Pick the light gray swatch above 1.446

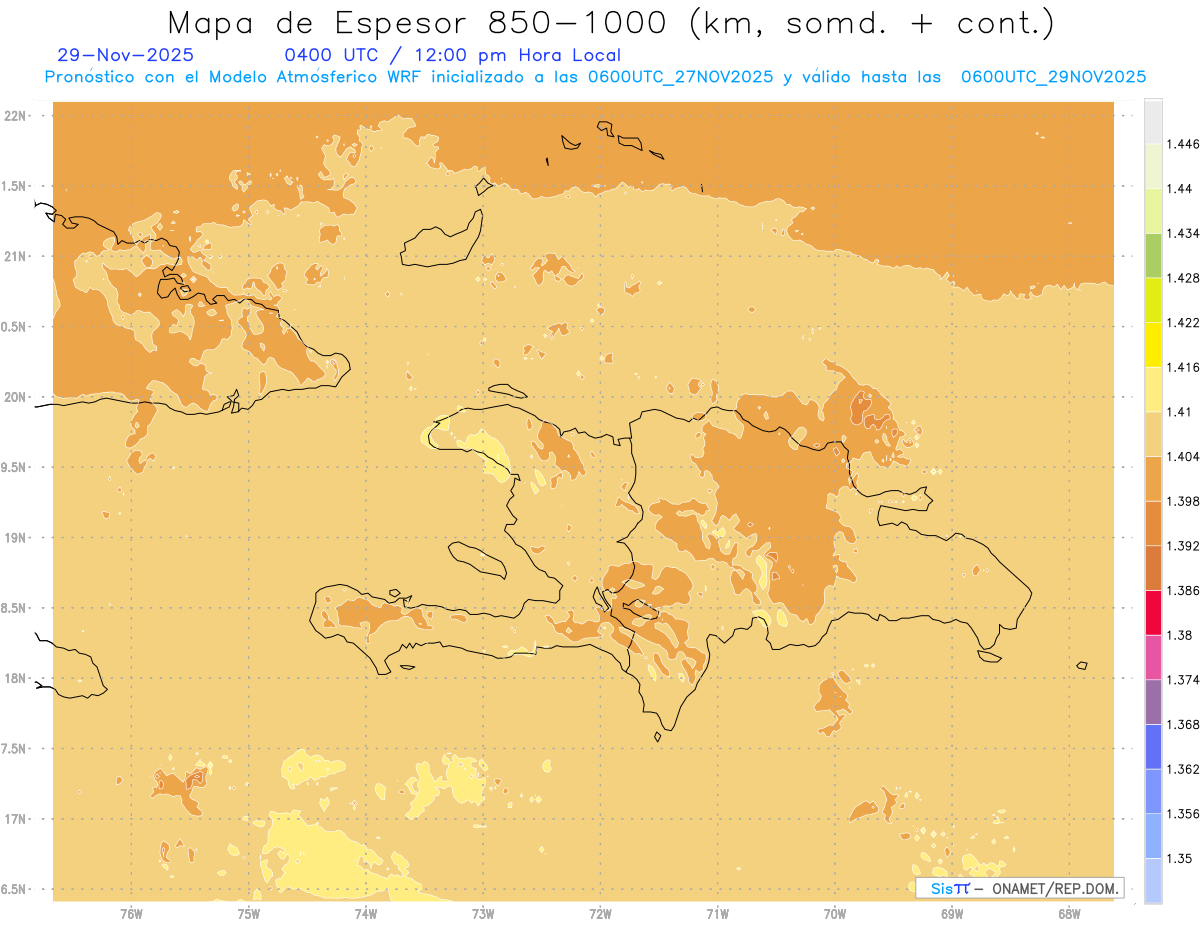pos(1153,121)
